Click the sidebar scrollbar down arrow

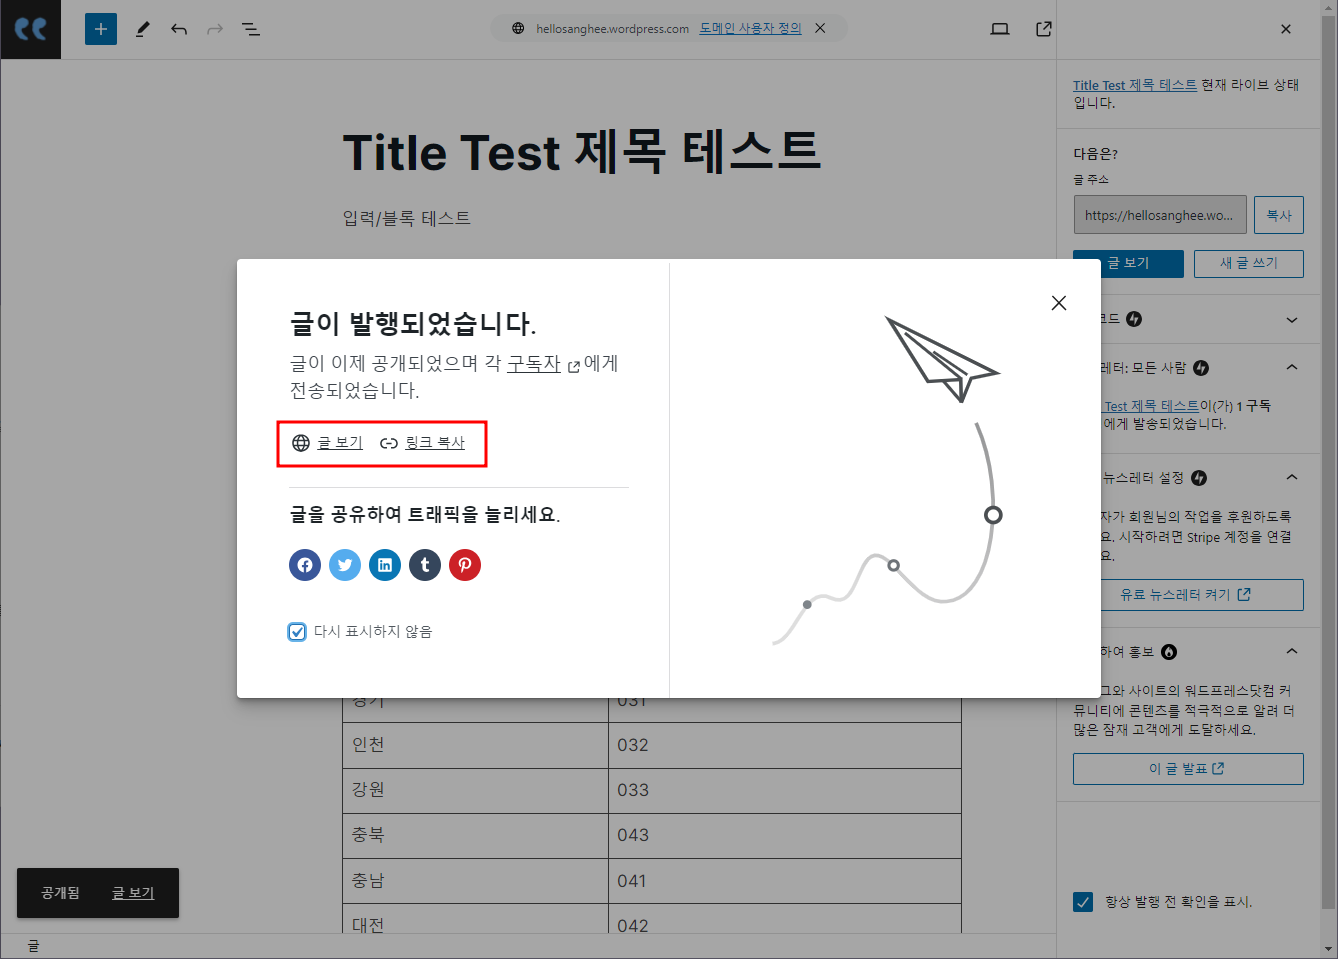[1329, 948]
